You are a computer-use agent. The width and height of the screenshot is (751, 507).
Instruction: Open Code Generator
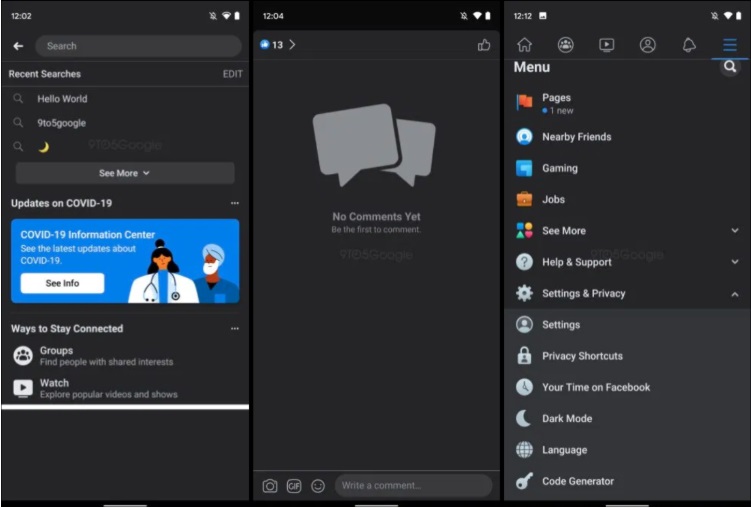tap(627, 481)
